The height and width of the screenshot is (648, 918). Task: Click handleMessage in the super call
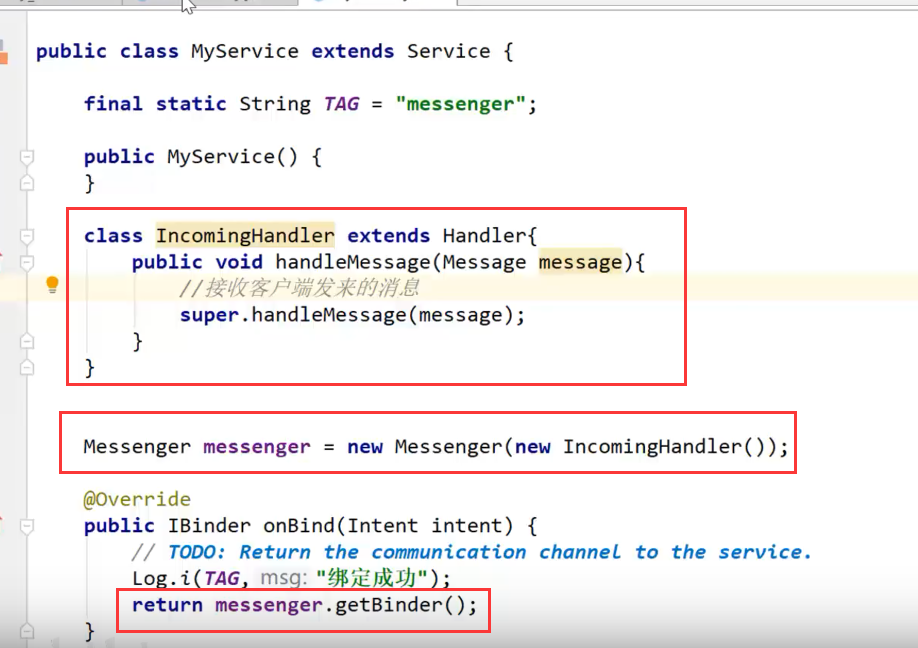pos(329,315)
